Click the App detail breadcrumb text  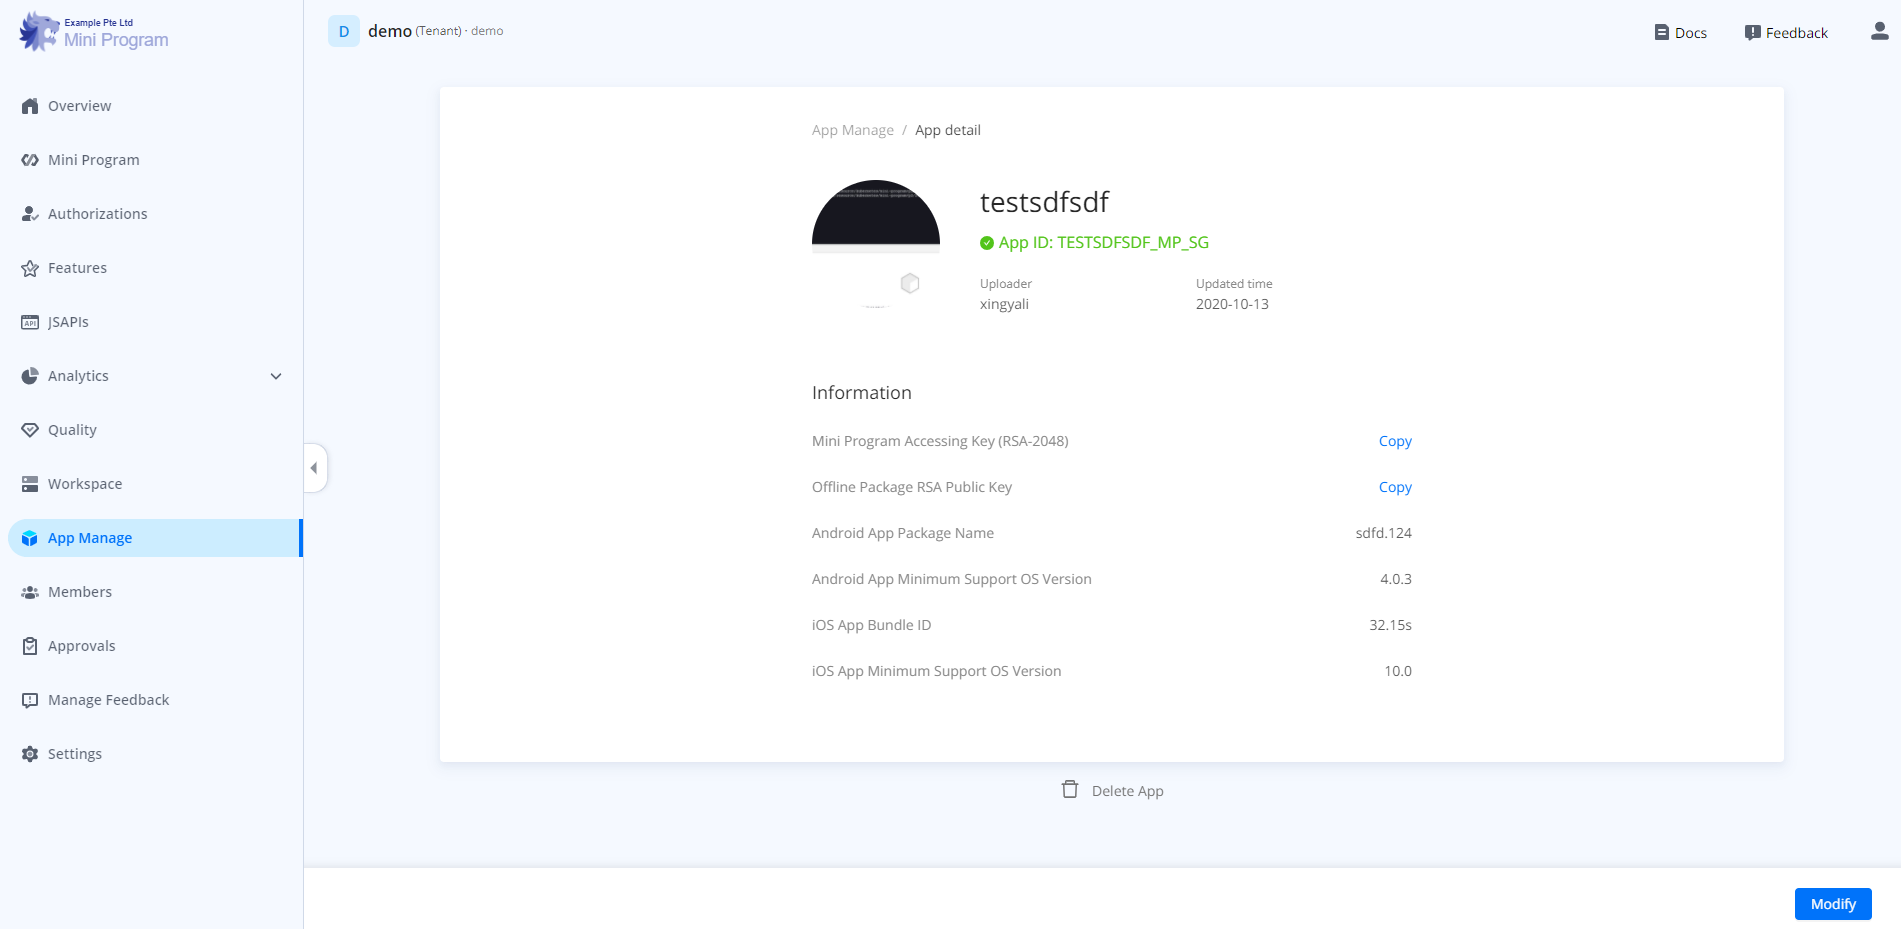(x=948, y=130)
